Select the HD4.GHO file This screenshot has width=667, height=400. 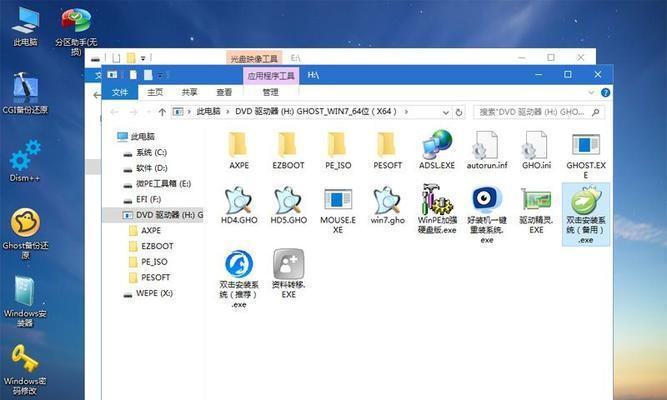tap(239, 205)
